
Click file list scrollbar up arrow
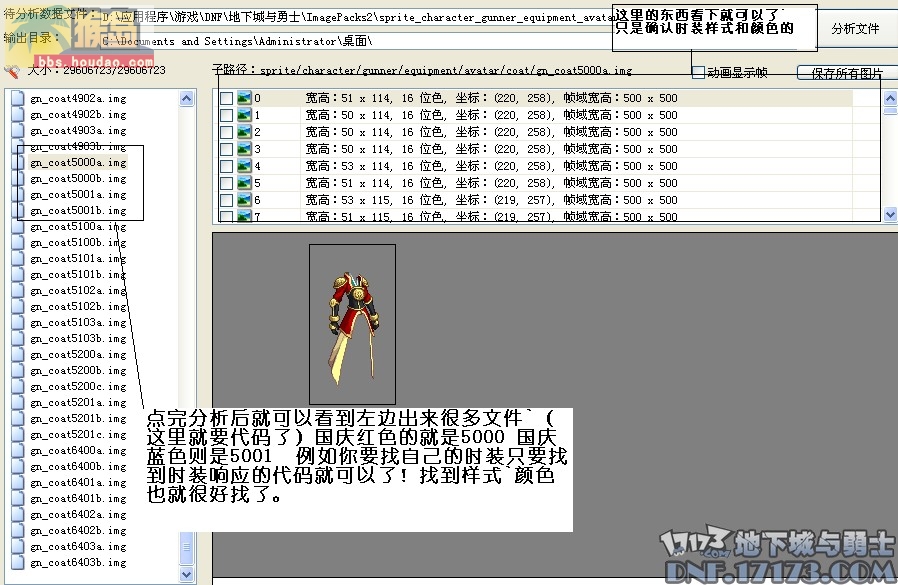click(x=187, y=99)
